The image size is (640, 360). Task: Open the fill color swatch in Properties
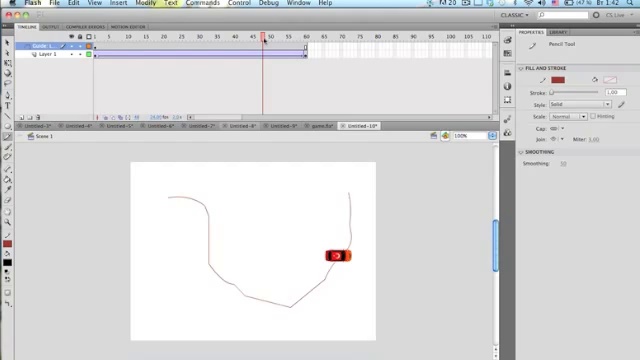pyautogui.click(x=610, y=80)
